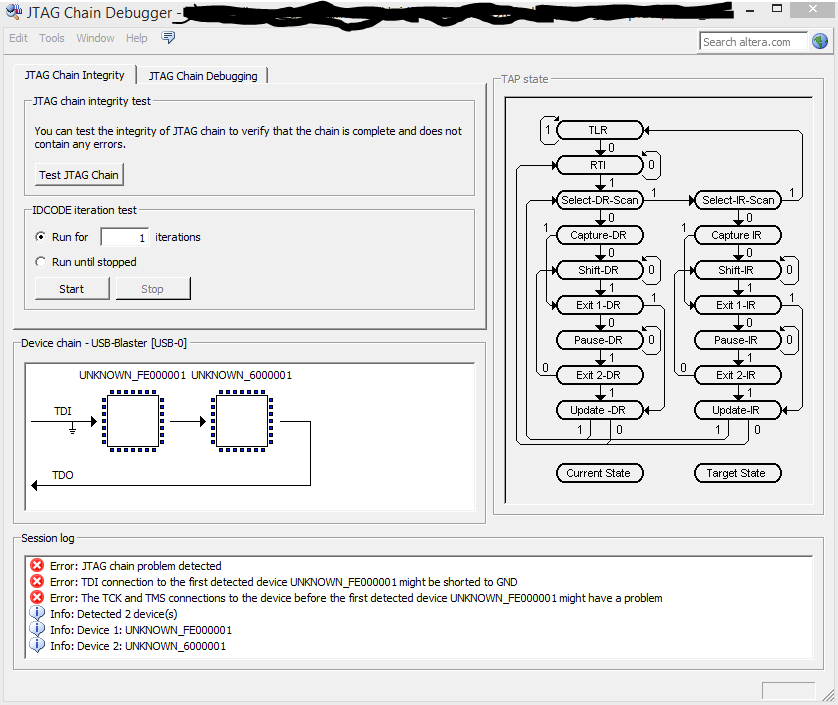Select the second chip UNKNOWN_6000001 in chain
838x705 pixels.
[x=242, y=421]
